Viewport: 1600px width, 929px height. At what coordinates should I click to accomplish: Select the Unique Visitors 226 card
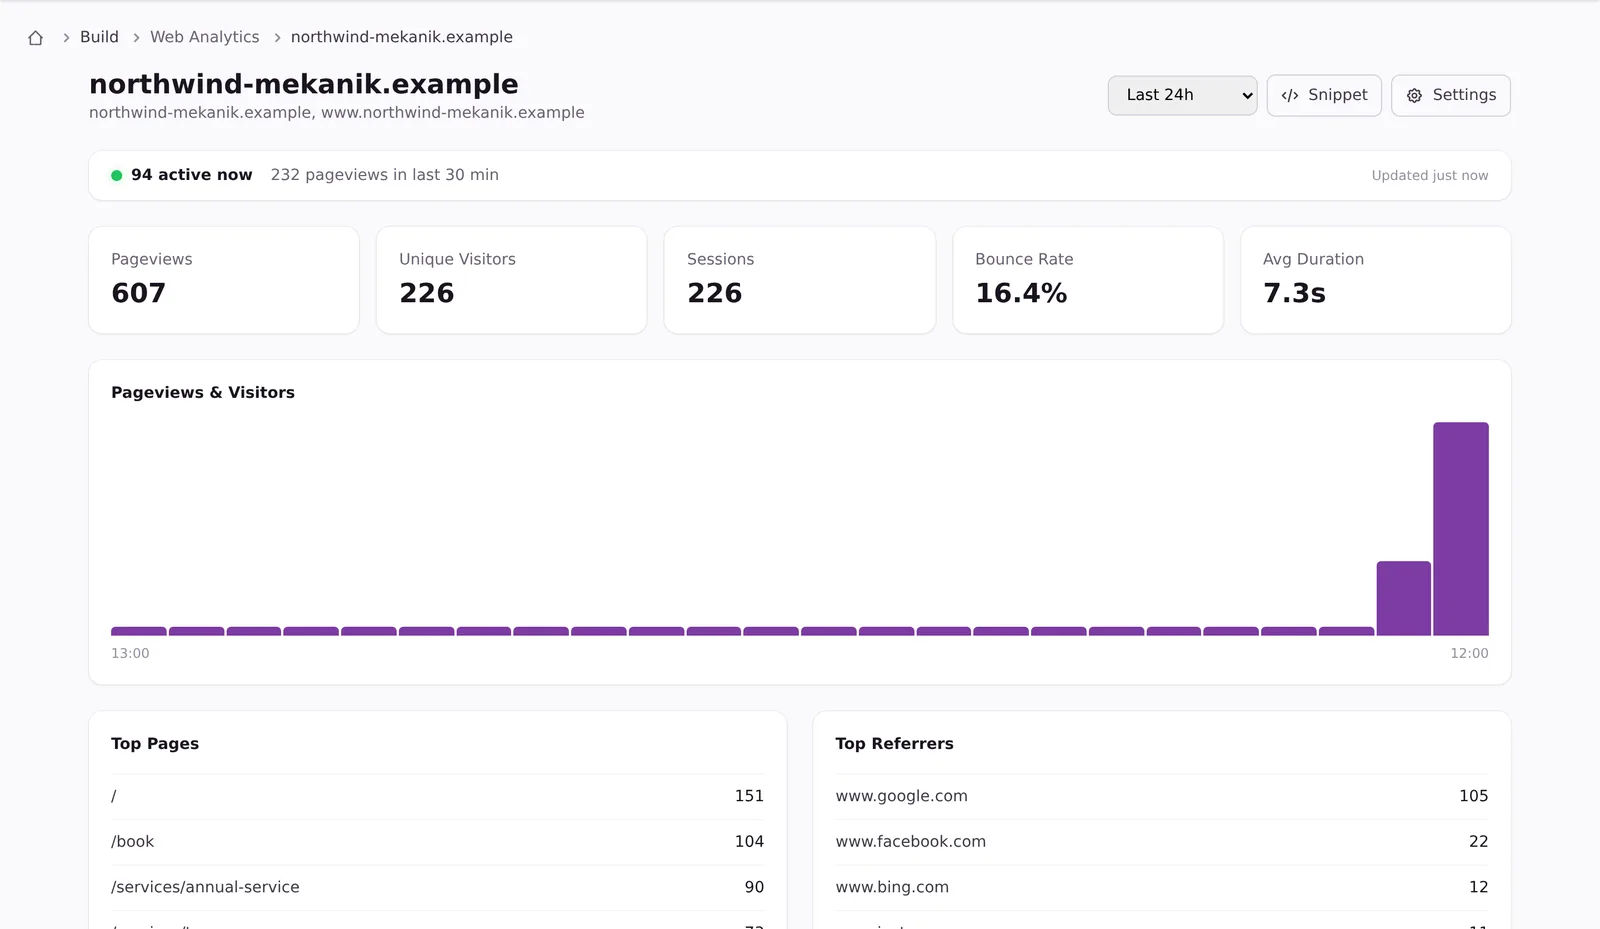(x=511, y=280)
